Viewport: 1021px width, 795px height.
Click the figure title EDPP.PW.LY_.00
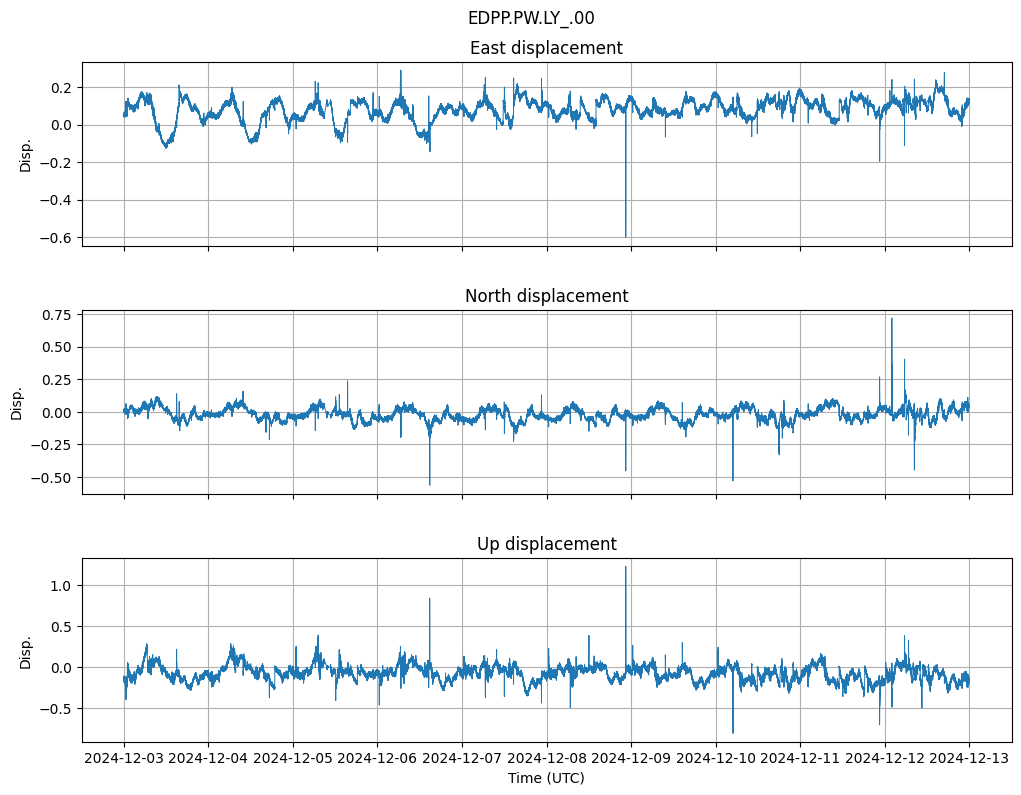tap(531, 18)
